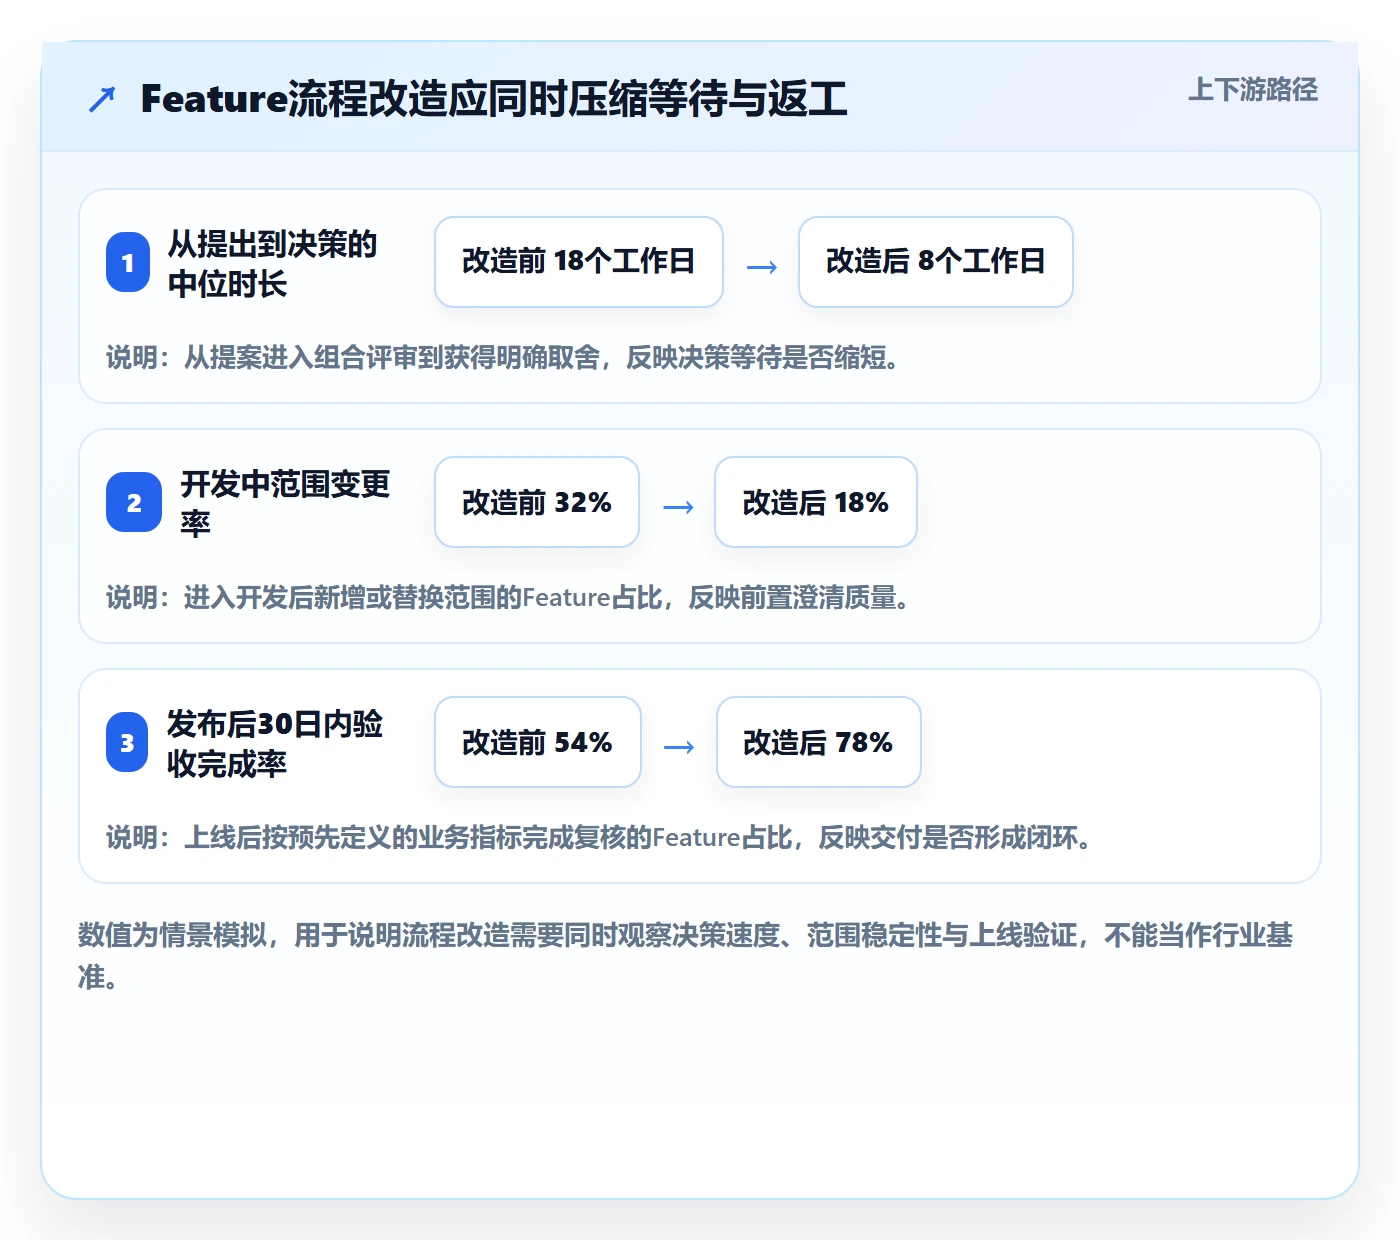1400x1240 pixels.
Task: Click the 改造前 18个工作日 pill
Action: 579,262
